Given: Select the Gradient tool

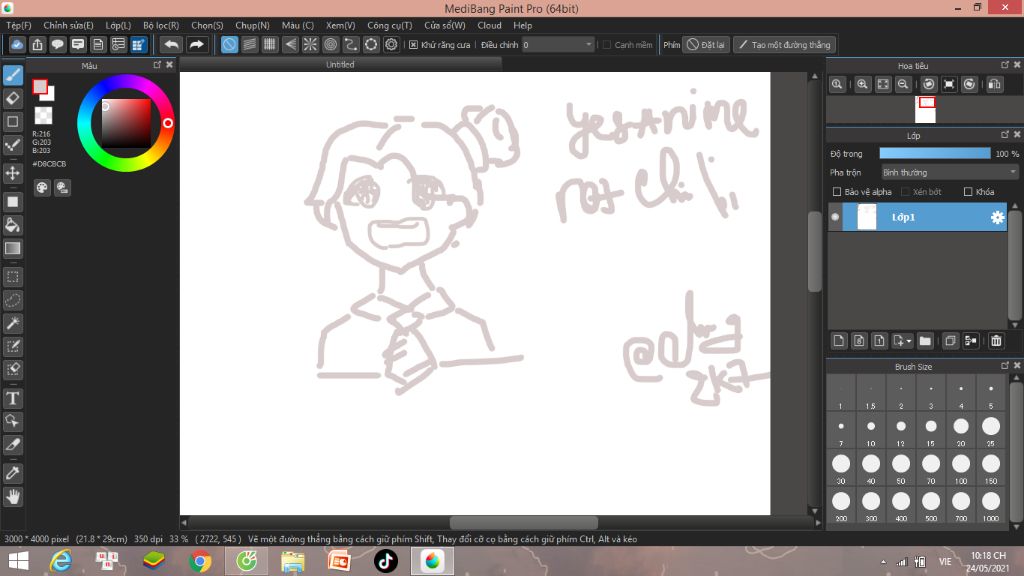Looking at the screenshot, I should tap(12, 248).
